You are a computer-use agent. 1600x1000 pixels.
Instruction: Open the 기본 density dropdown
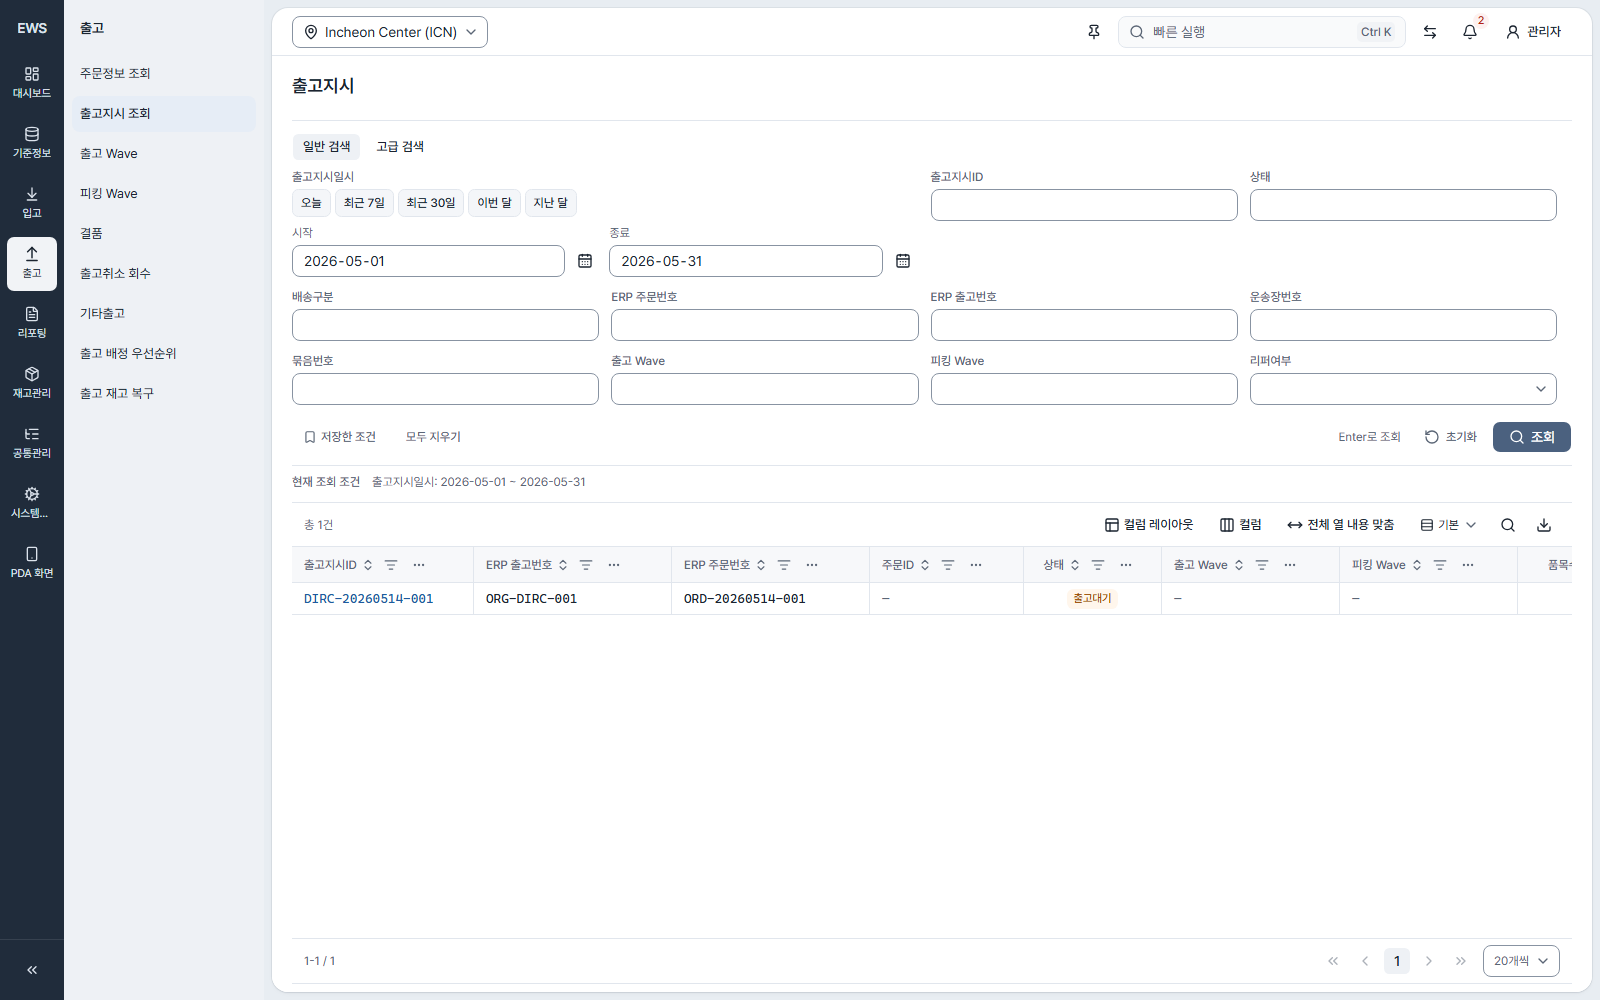tap(1448, 525)
